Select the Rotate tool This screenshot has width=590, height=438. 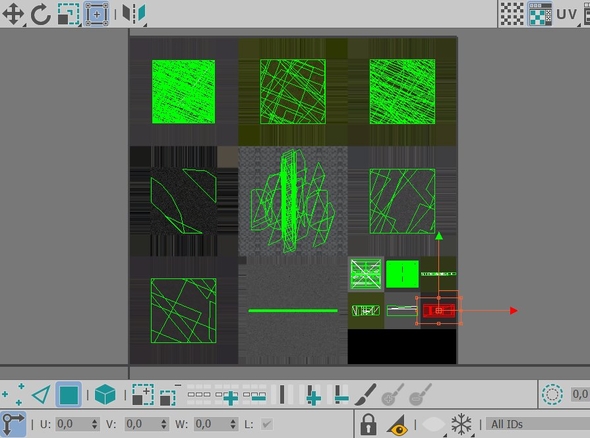tap(41, 14)
